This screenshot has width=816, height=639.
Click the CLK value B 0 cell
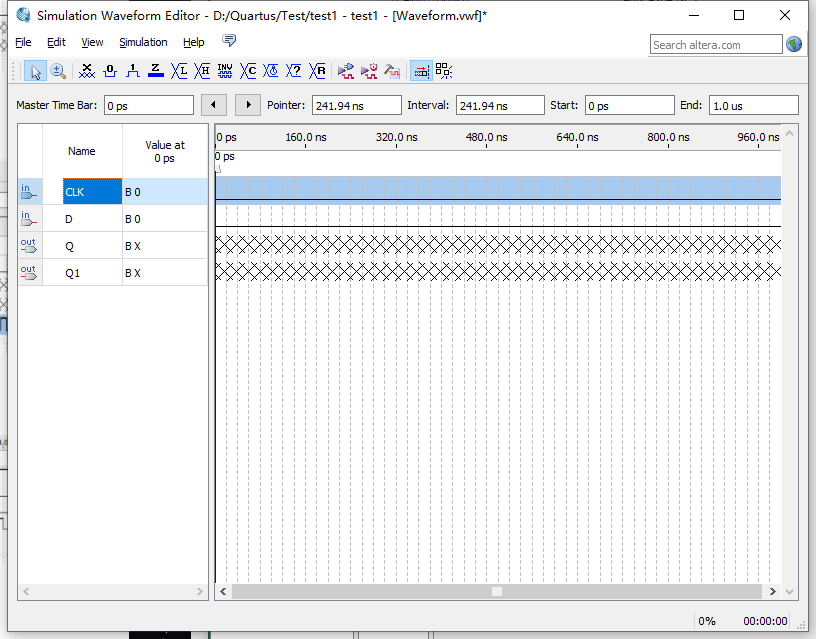tap(165, 191)
